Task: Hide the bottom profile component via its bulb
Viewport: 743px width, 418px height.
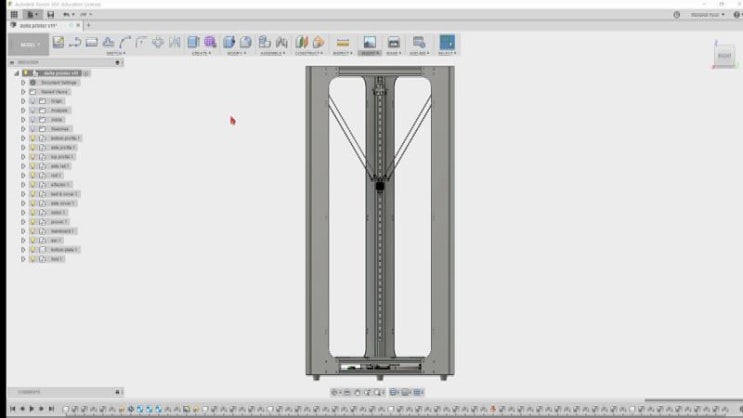Action: click(x=32, y=138)
